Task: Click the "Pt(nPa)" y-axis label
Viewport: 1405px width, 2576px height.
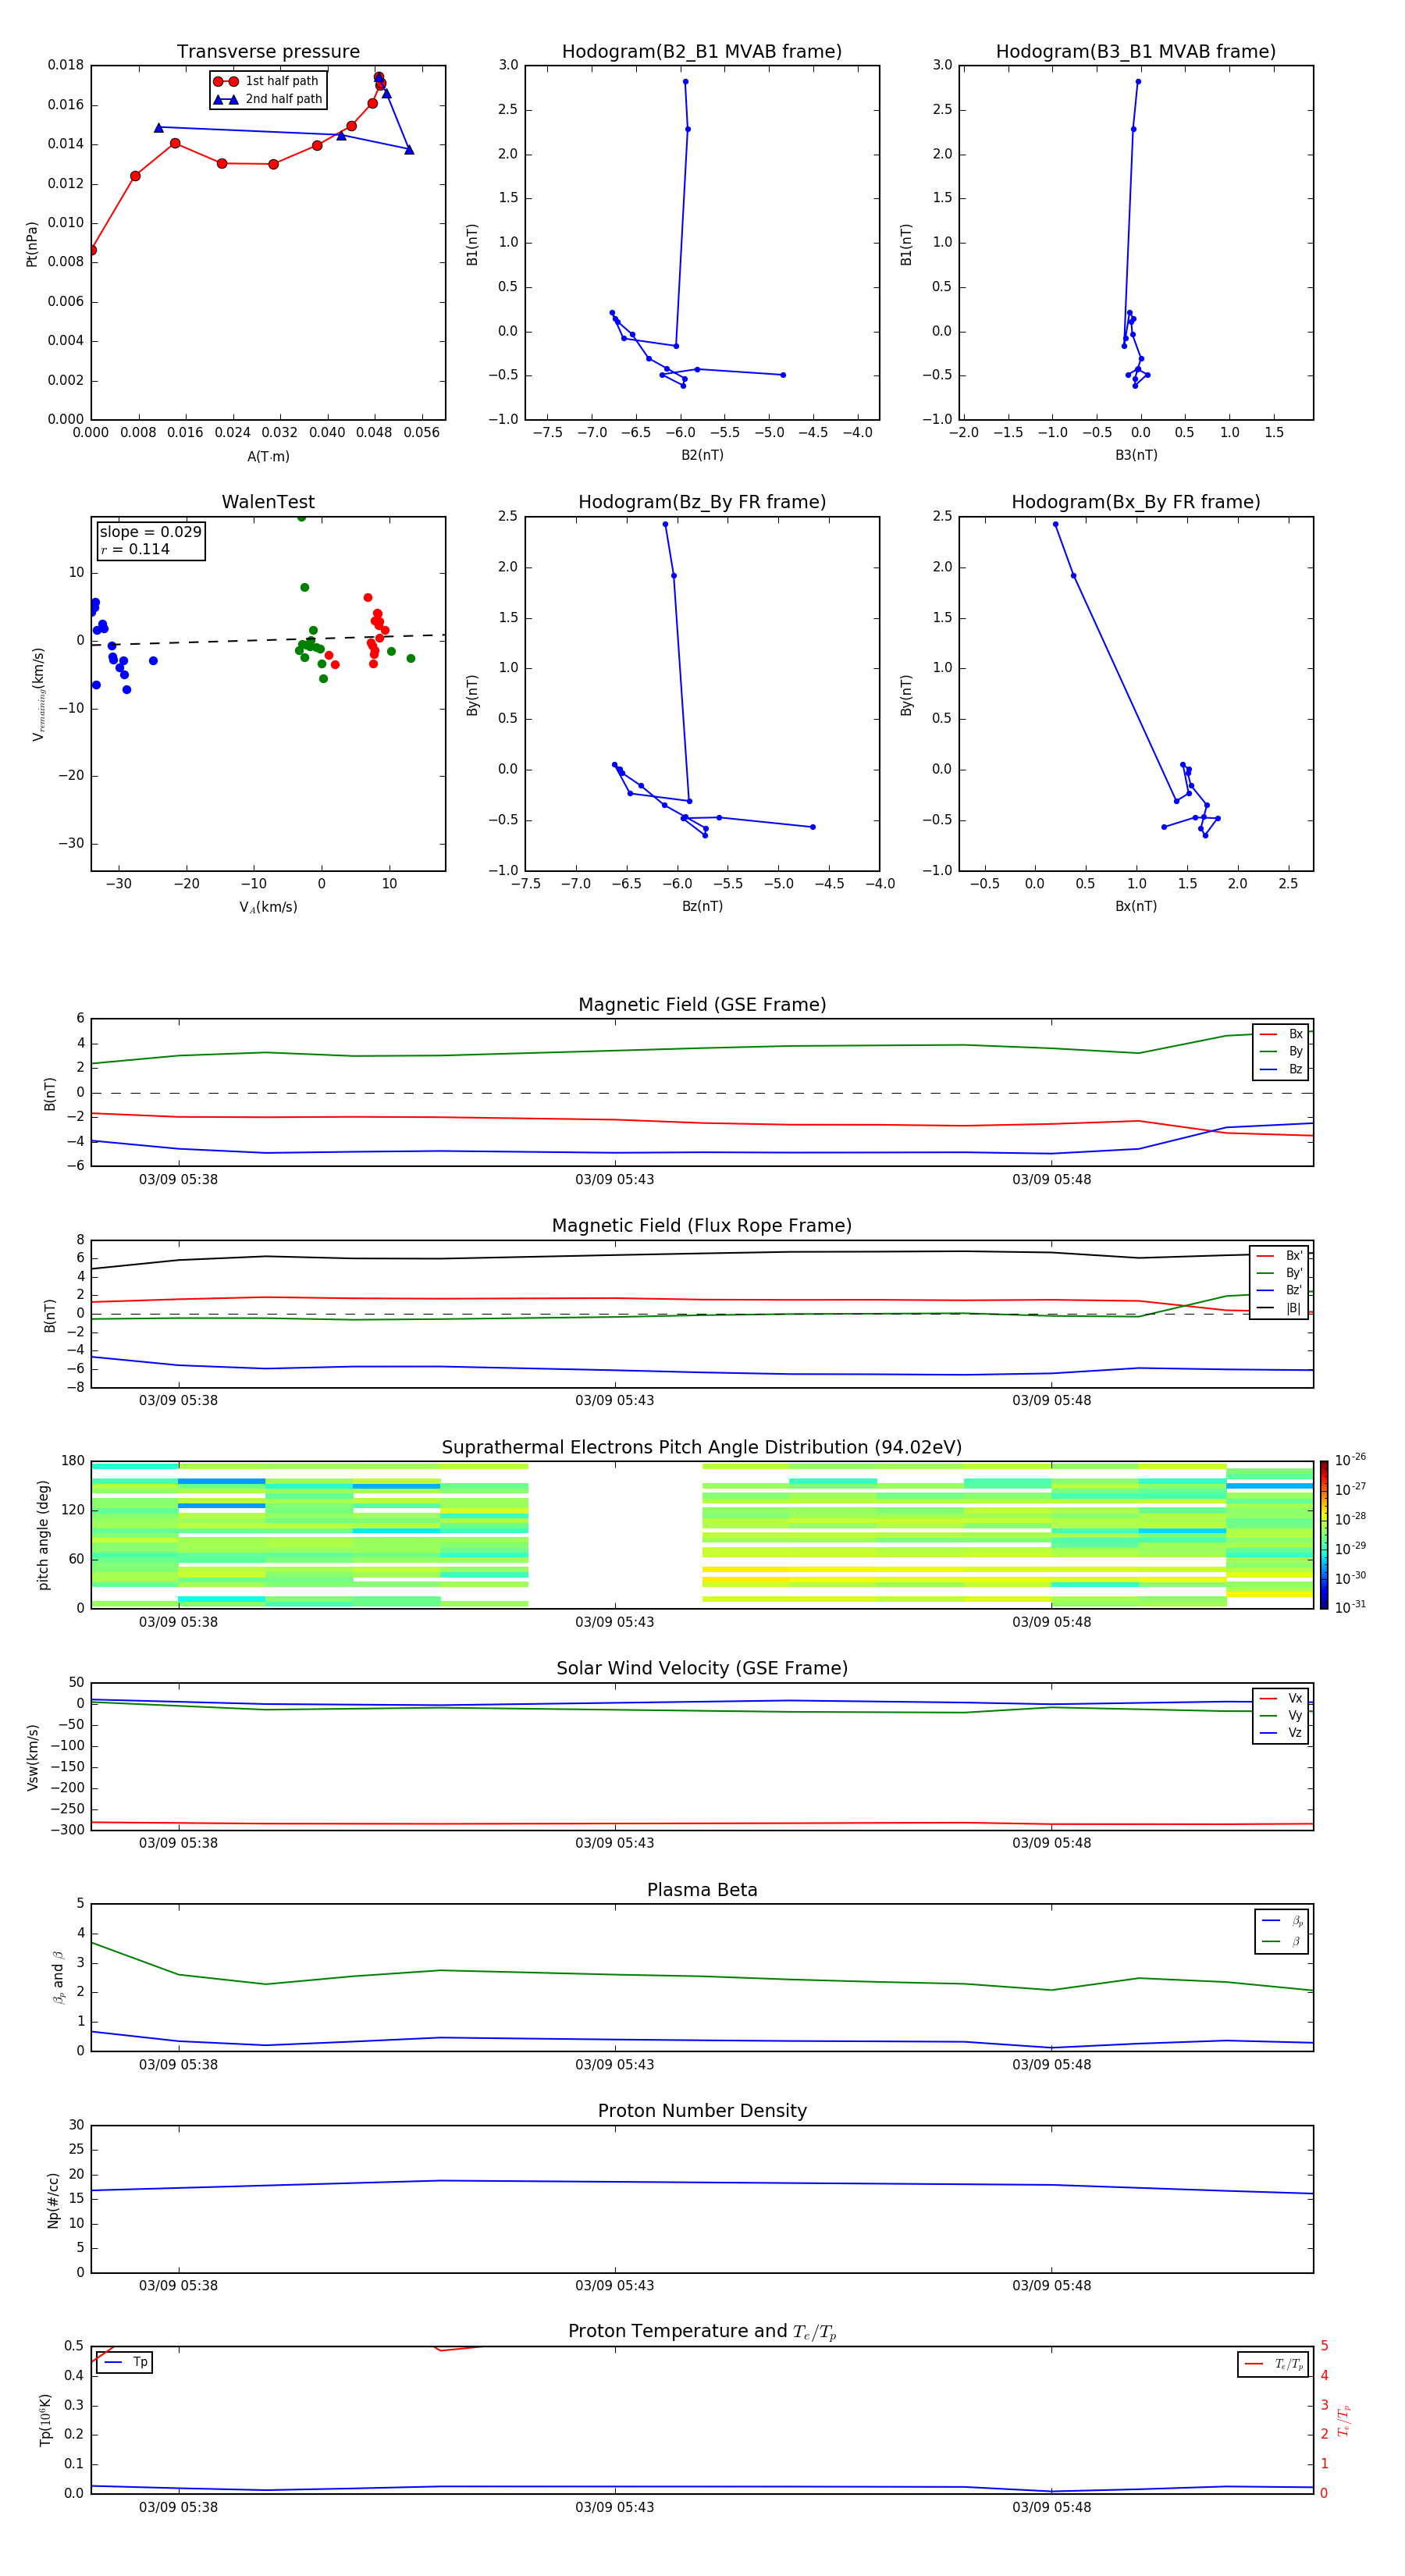Action: click(x=32, y=243)
